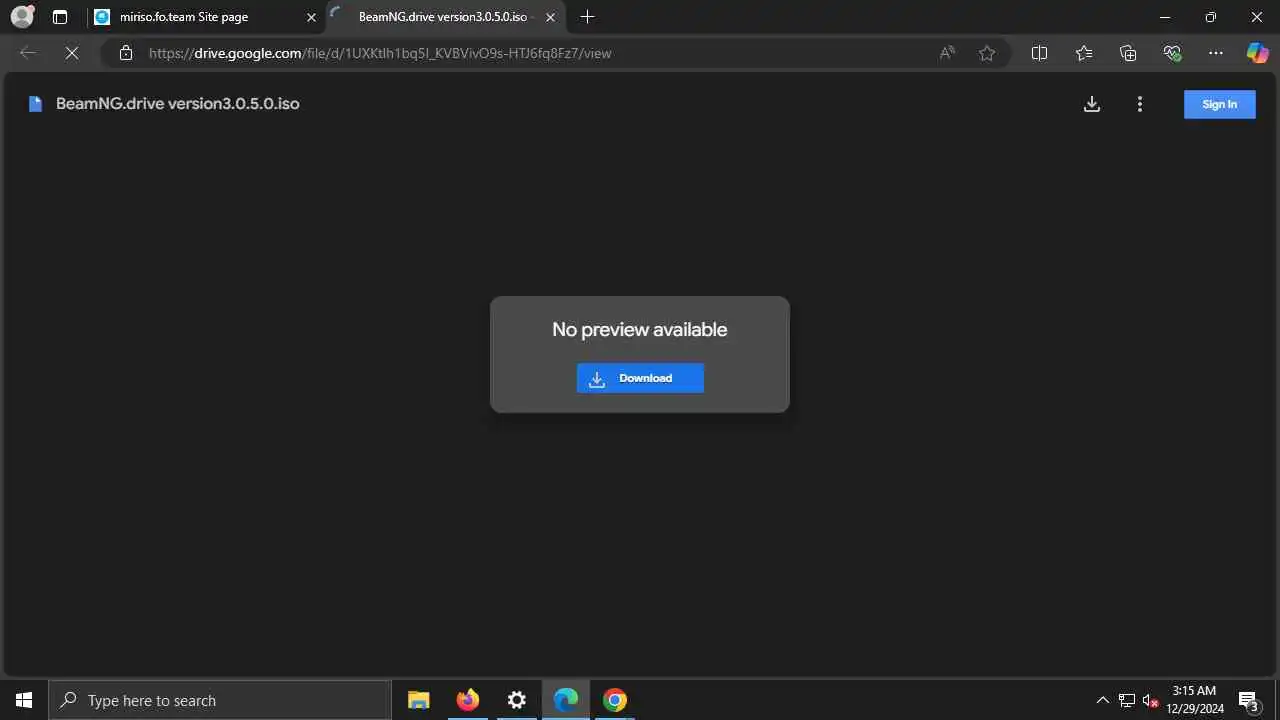Close the miriso.fo.team Site page tab

(311, 17)
